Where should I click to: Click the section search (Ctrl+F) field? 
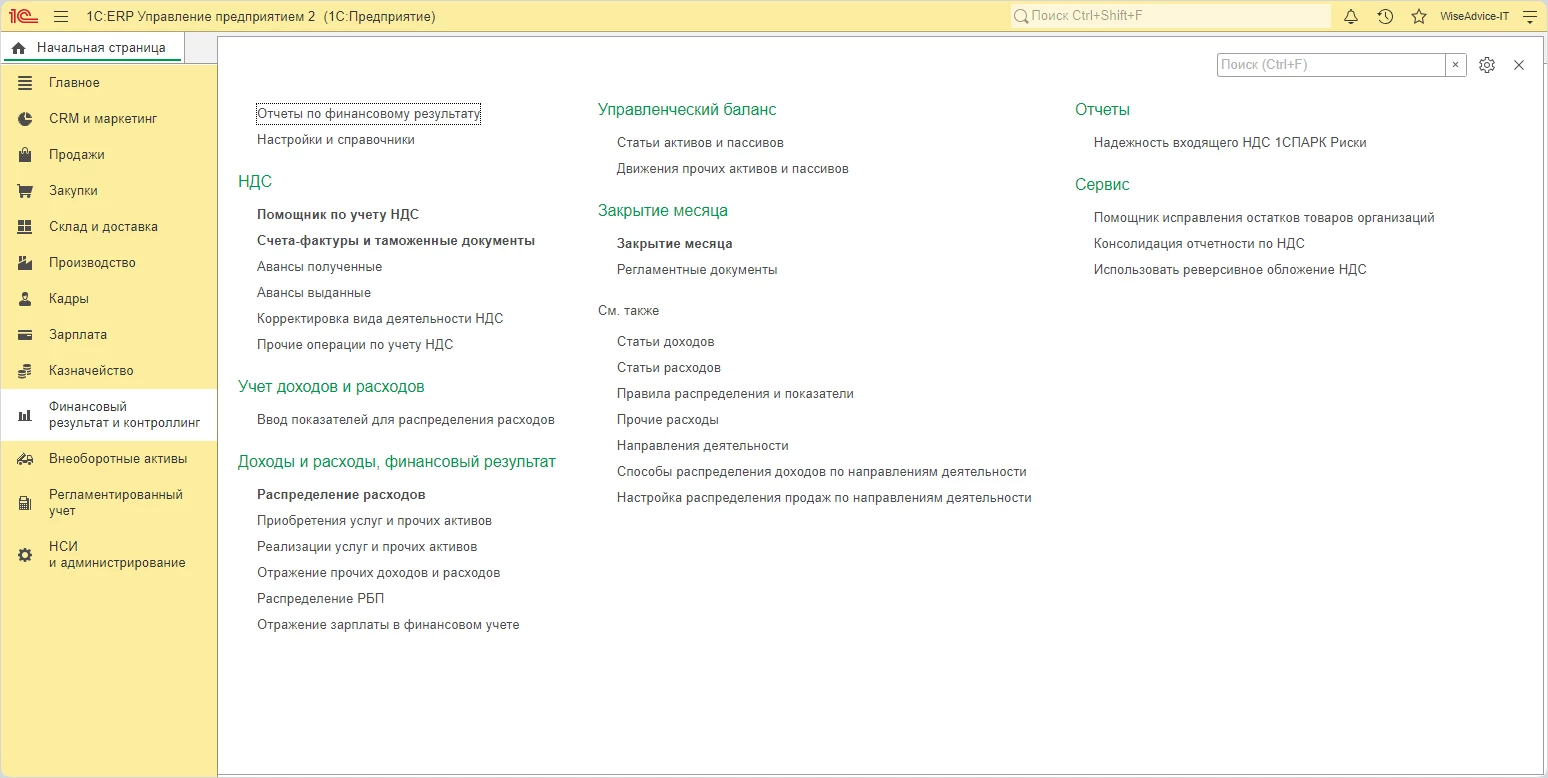1331,65
